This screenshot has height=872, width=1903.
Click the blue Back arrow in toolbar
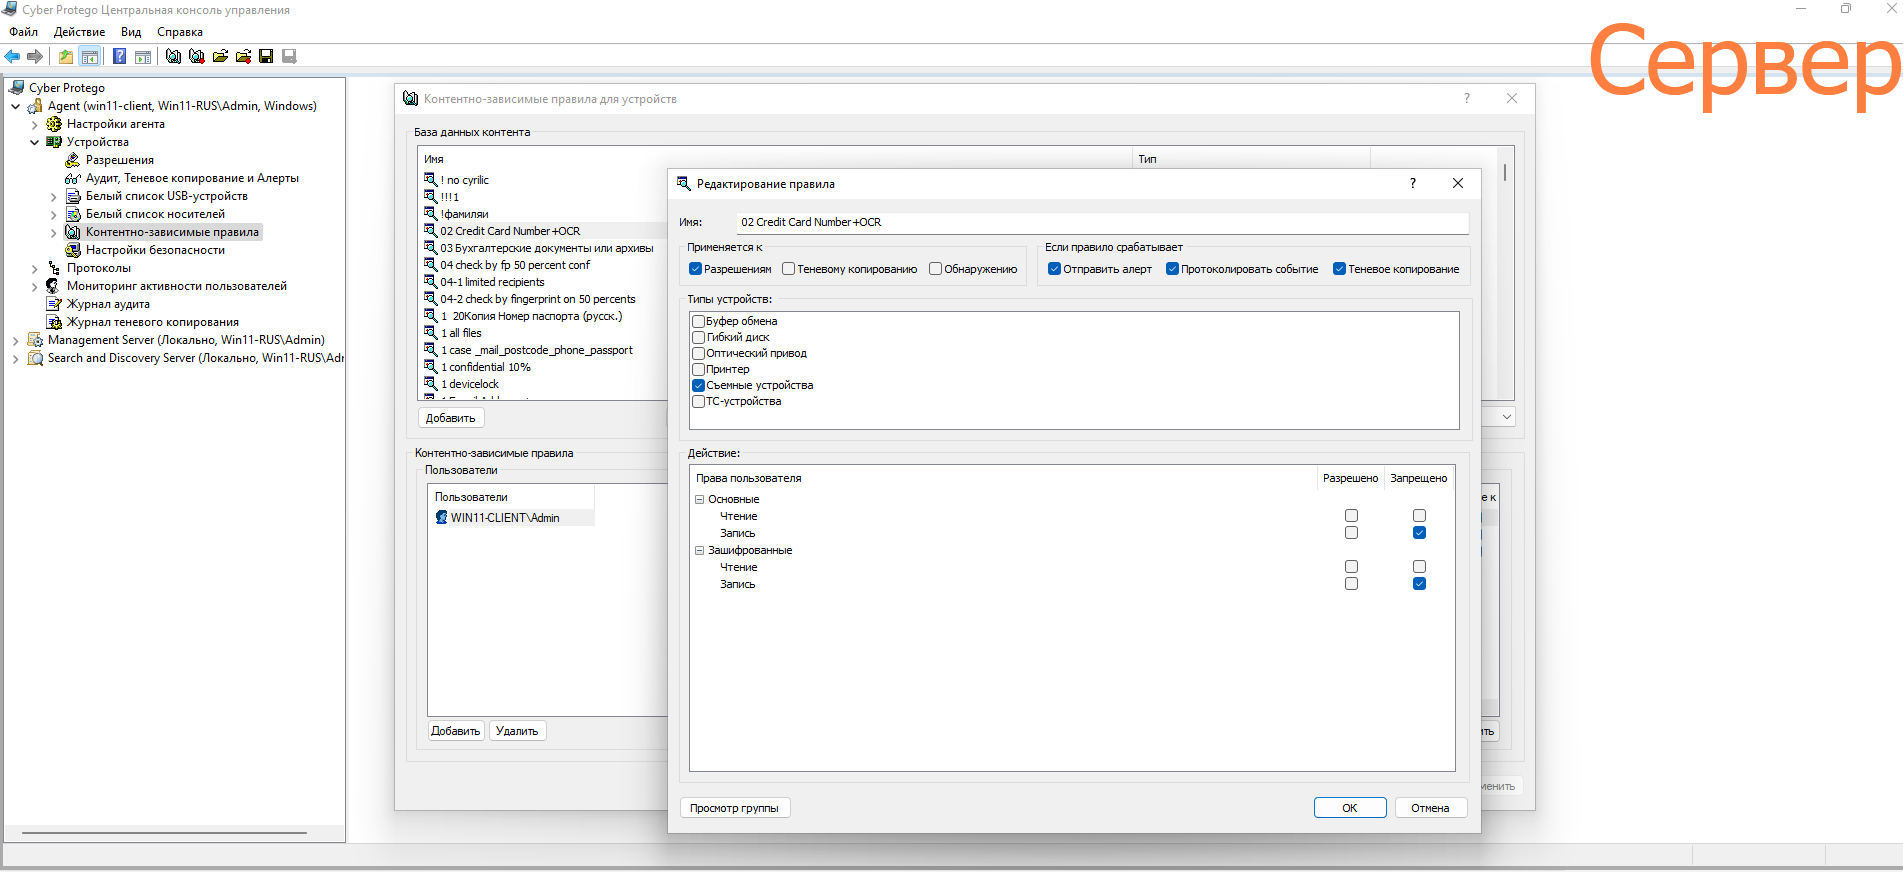pos(12,56)
